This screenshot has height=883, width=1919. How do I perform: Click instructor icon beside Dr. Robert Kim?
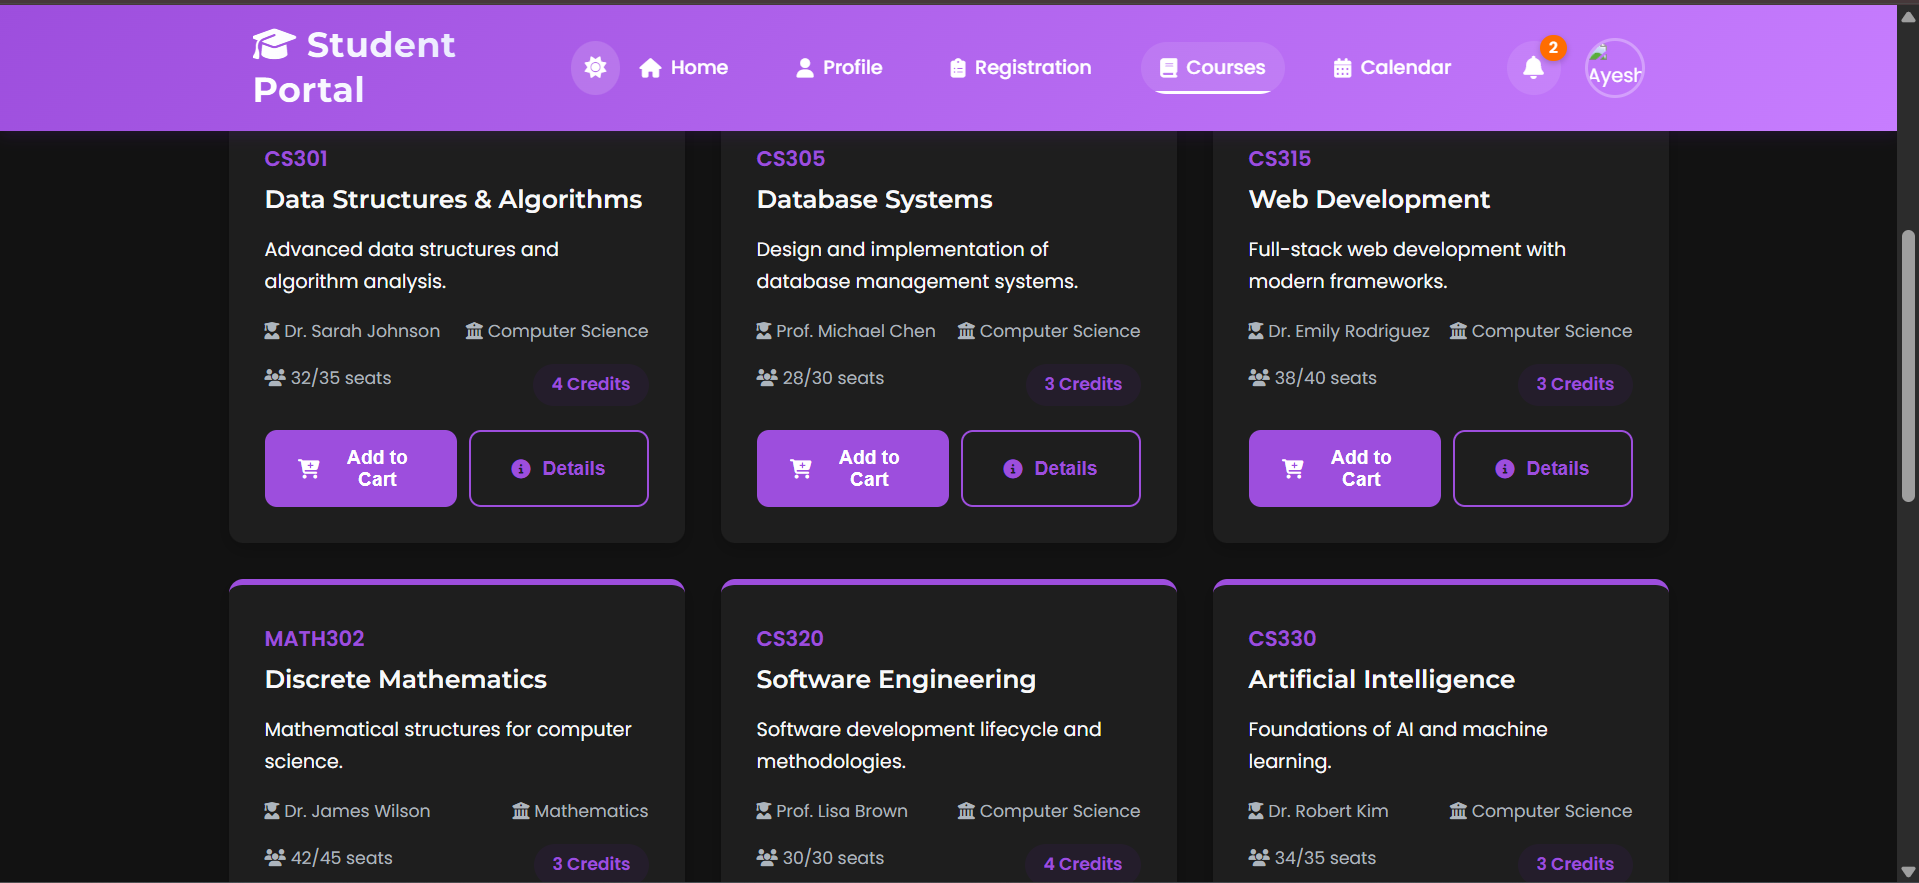tap(1256, 810)
